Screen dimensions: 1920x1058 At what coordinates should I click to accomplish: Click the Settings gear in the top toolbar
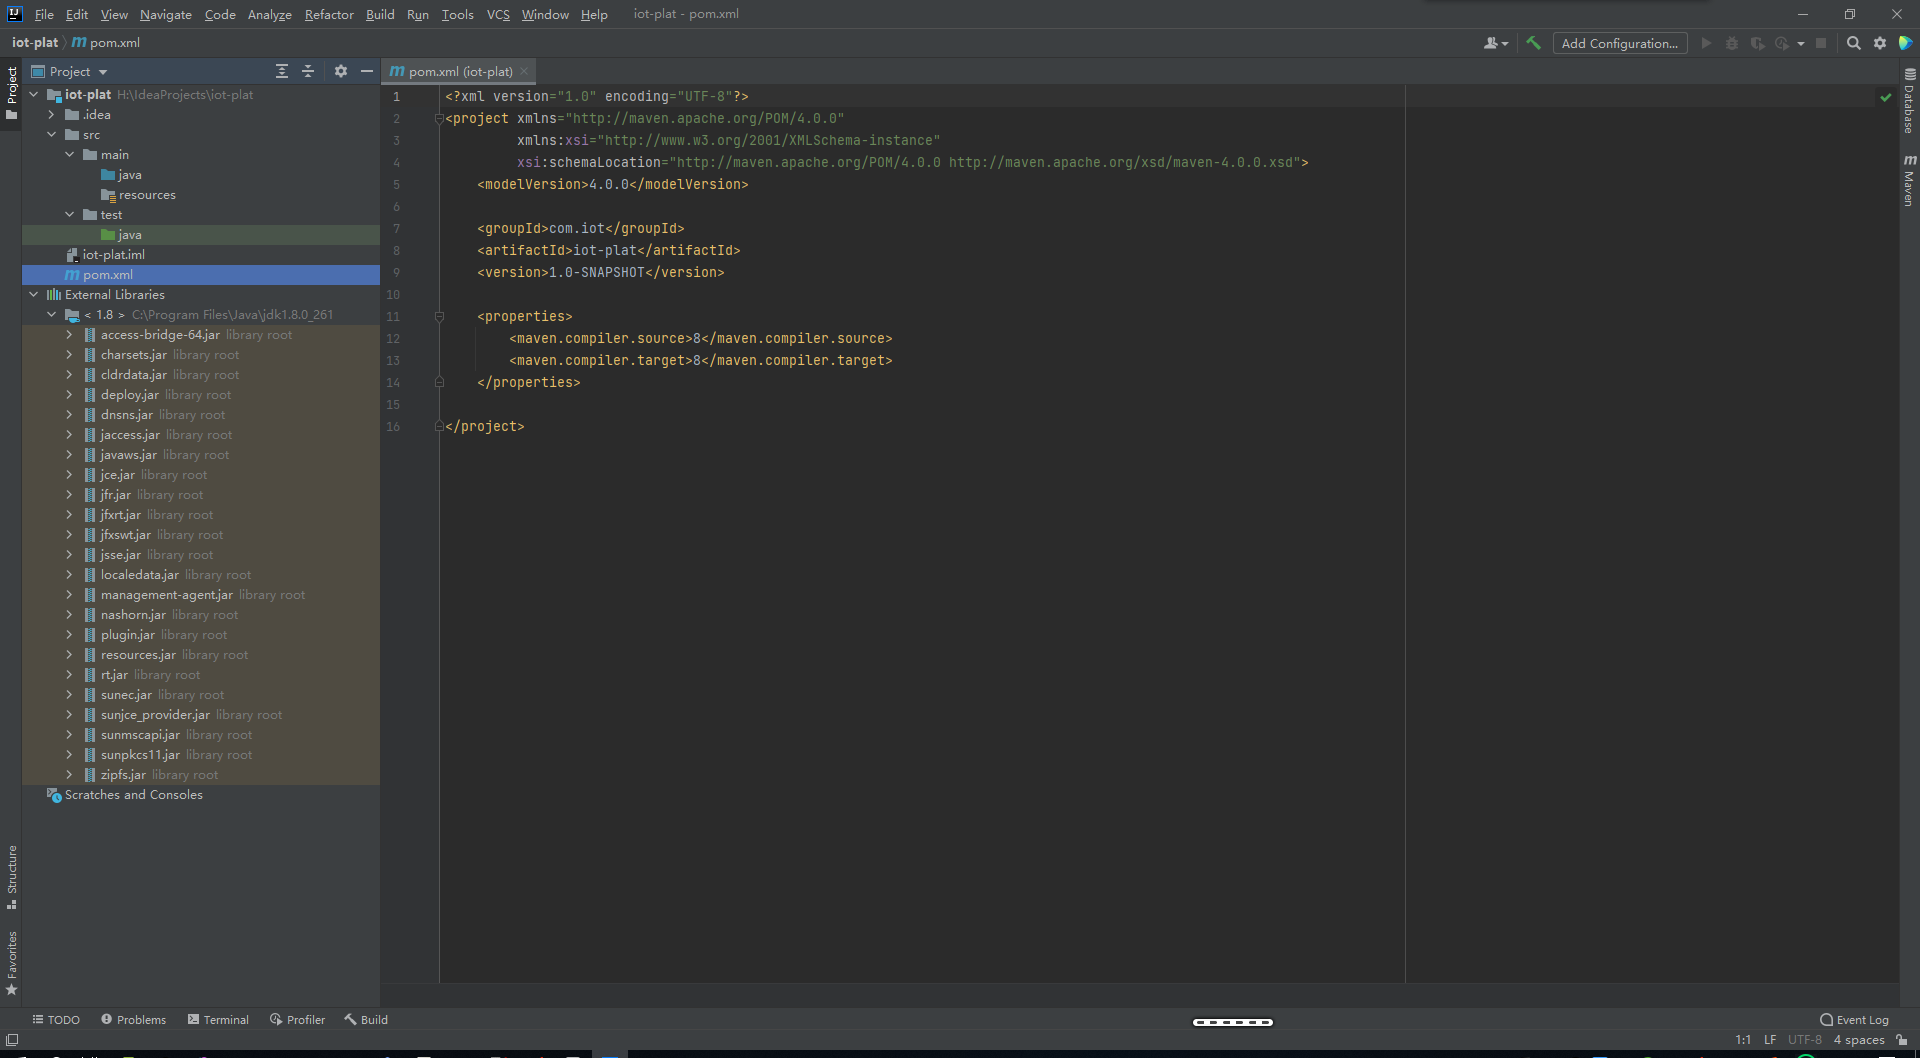click(1880, 43)
